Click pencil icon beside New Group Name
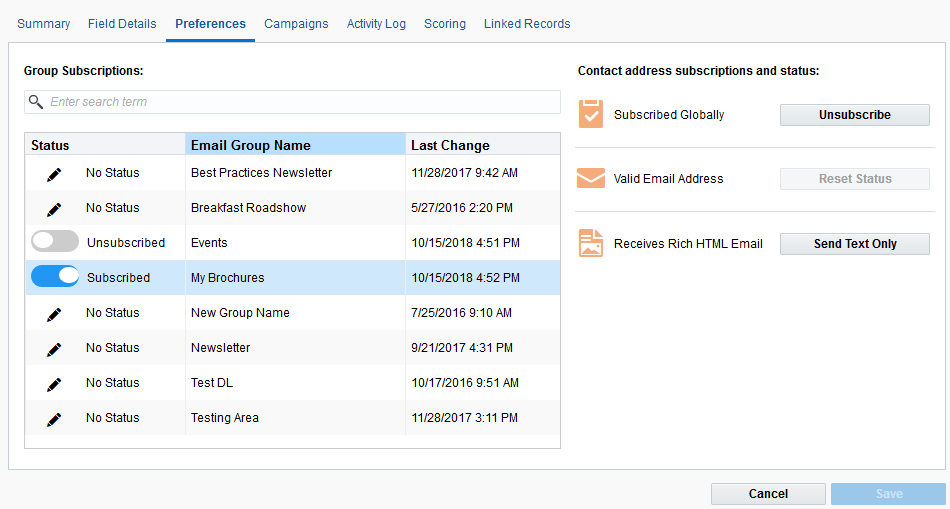 (54, 314)
